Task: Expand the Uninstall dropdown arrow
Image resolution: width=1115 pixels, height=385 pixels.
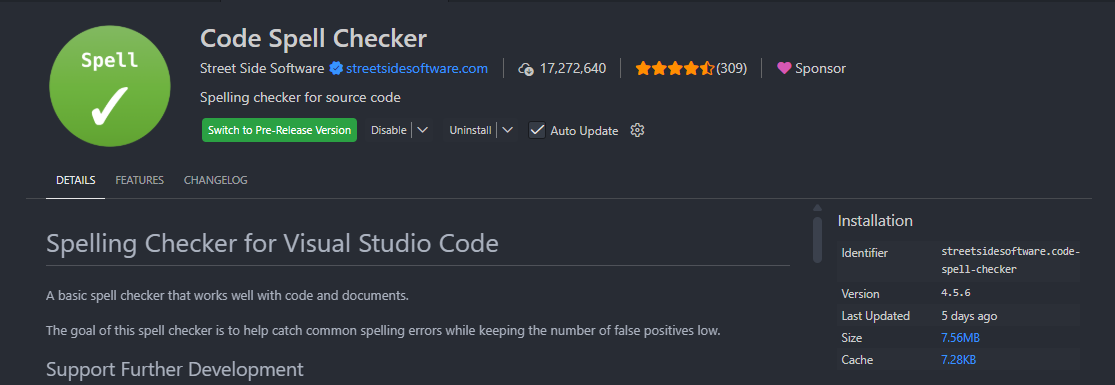Action: [x=507, y=130]
